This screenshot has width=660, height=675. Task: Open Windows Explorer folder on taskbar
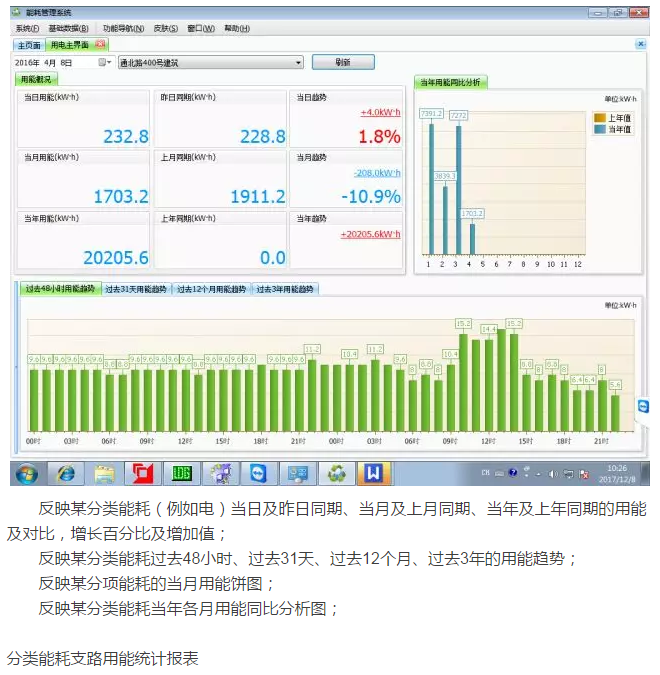pyautogui.click(x=105, y=474)
